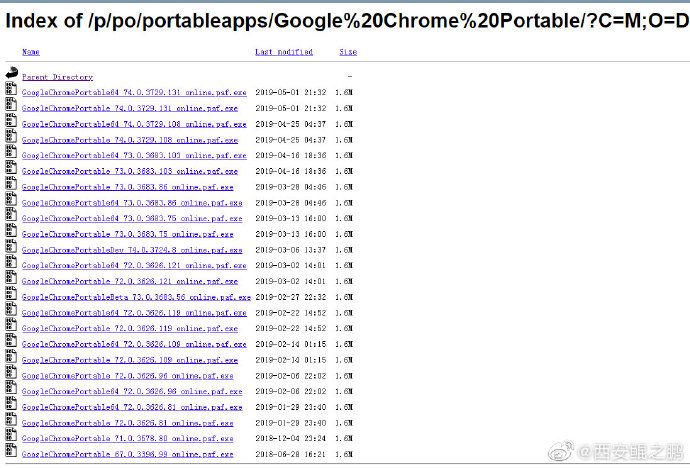This screenshot has height=468, width=690.
Task: Download GoogleChromePortable64_74.0.3729.131_online.paf.exe link
Action: coord(134,92)
